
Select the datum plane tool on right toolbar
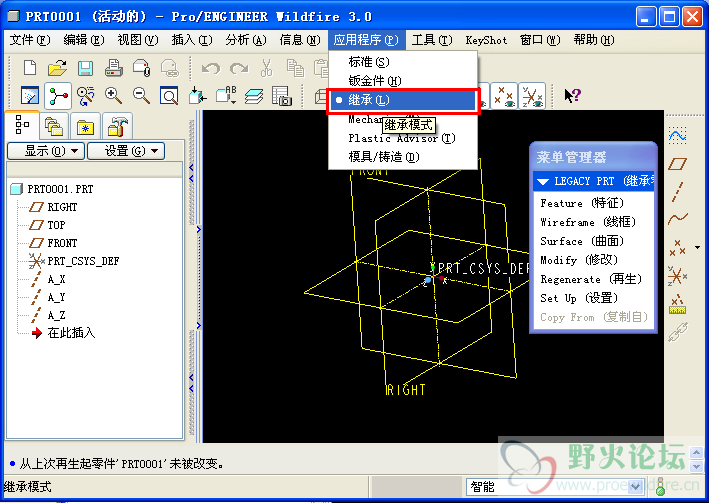(x=677, y=164)
